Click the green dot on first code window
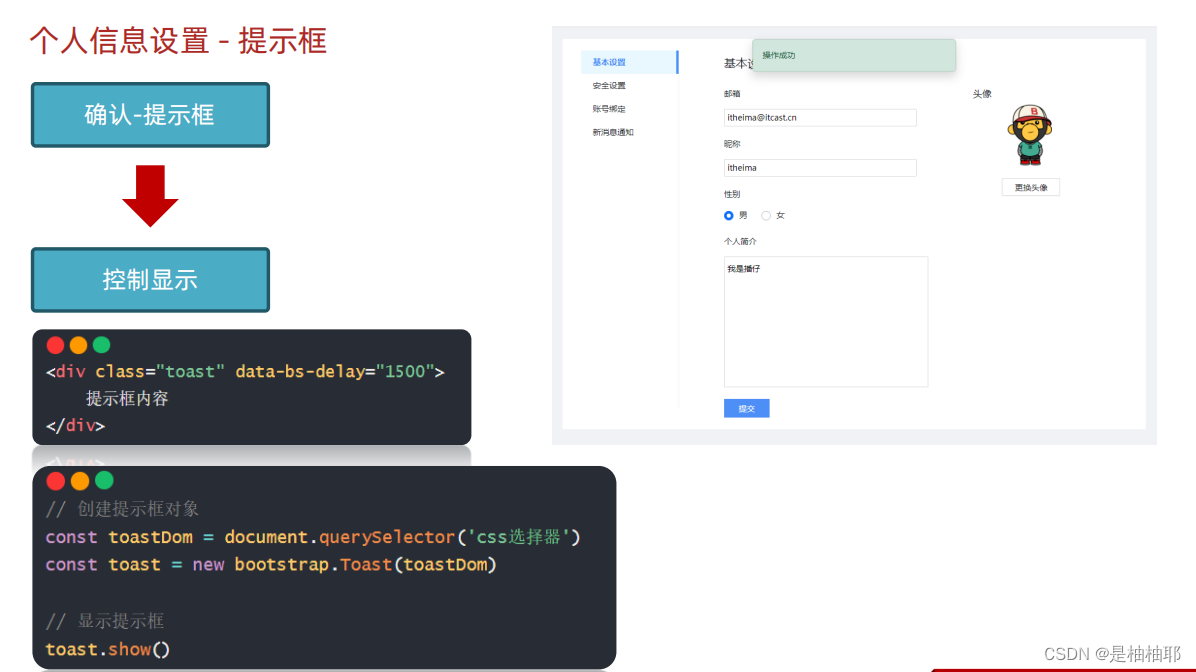 pyautogui.click(x=101, y=344)
